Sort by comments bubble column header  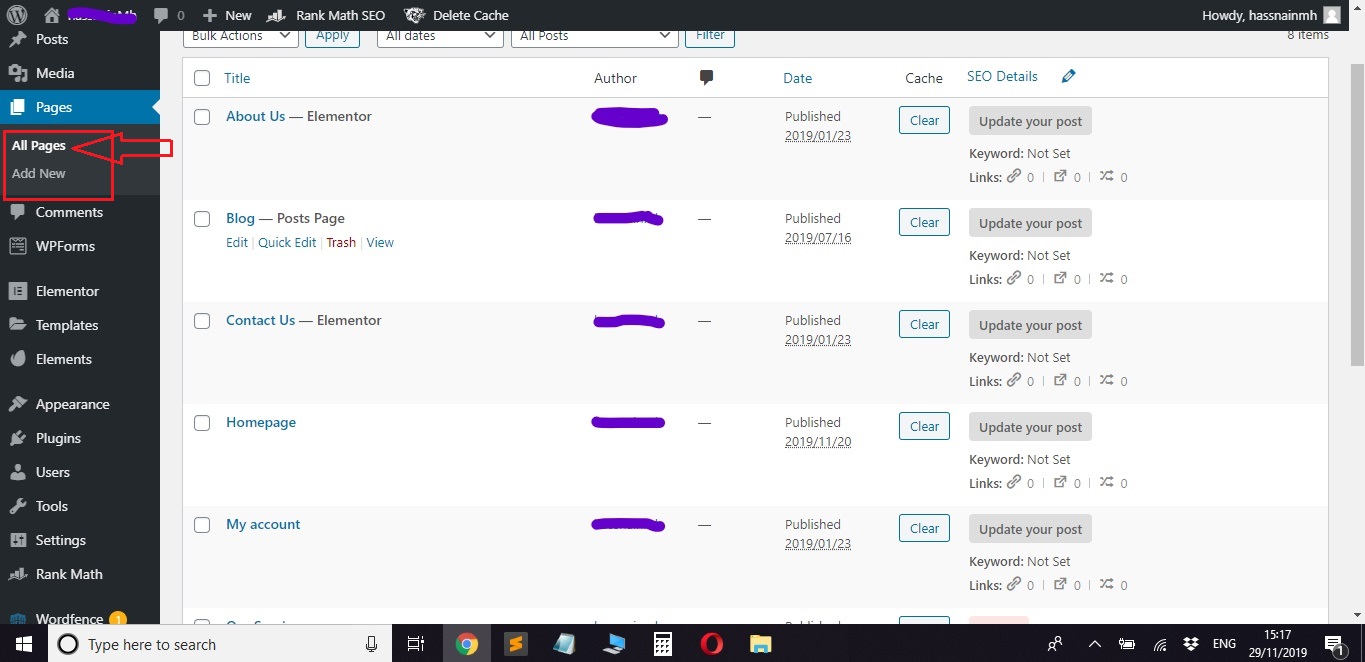[x=707, y=77]
